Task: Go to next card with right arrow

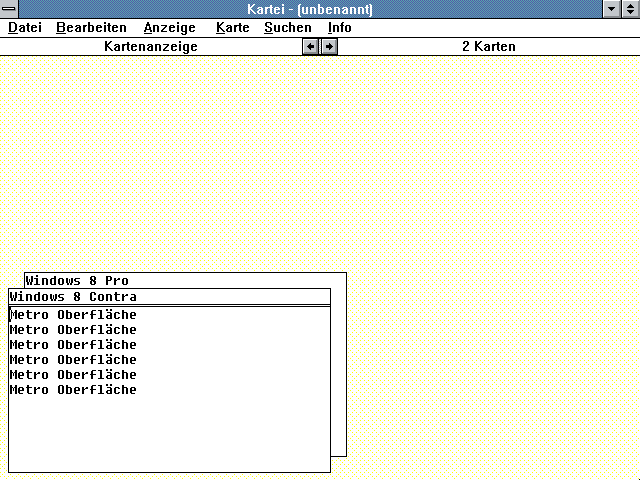Action: 329,47
